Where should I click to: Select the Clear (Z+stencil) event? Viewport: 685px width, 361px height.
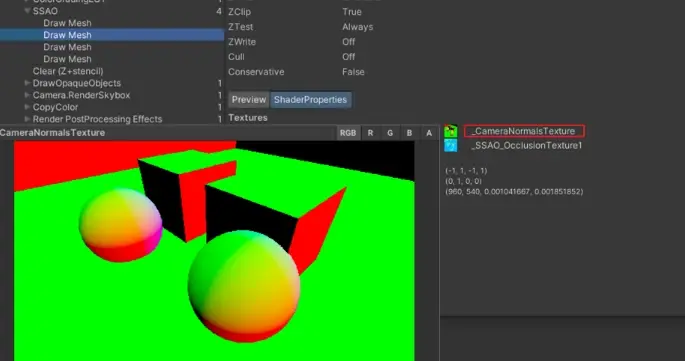pos(68,71)
